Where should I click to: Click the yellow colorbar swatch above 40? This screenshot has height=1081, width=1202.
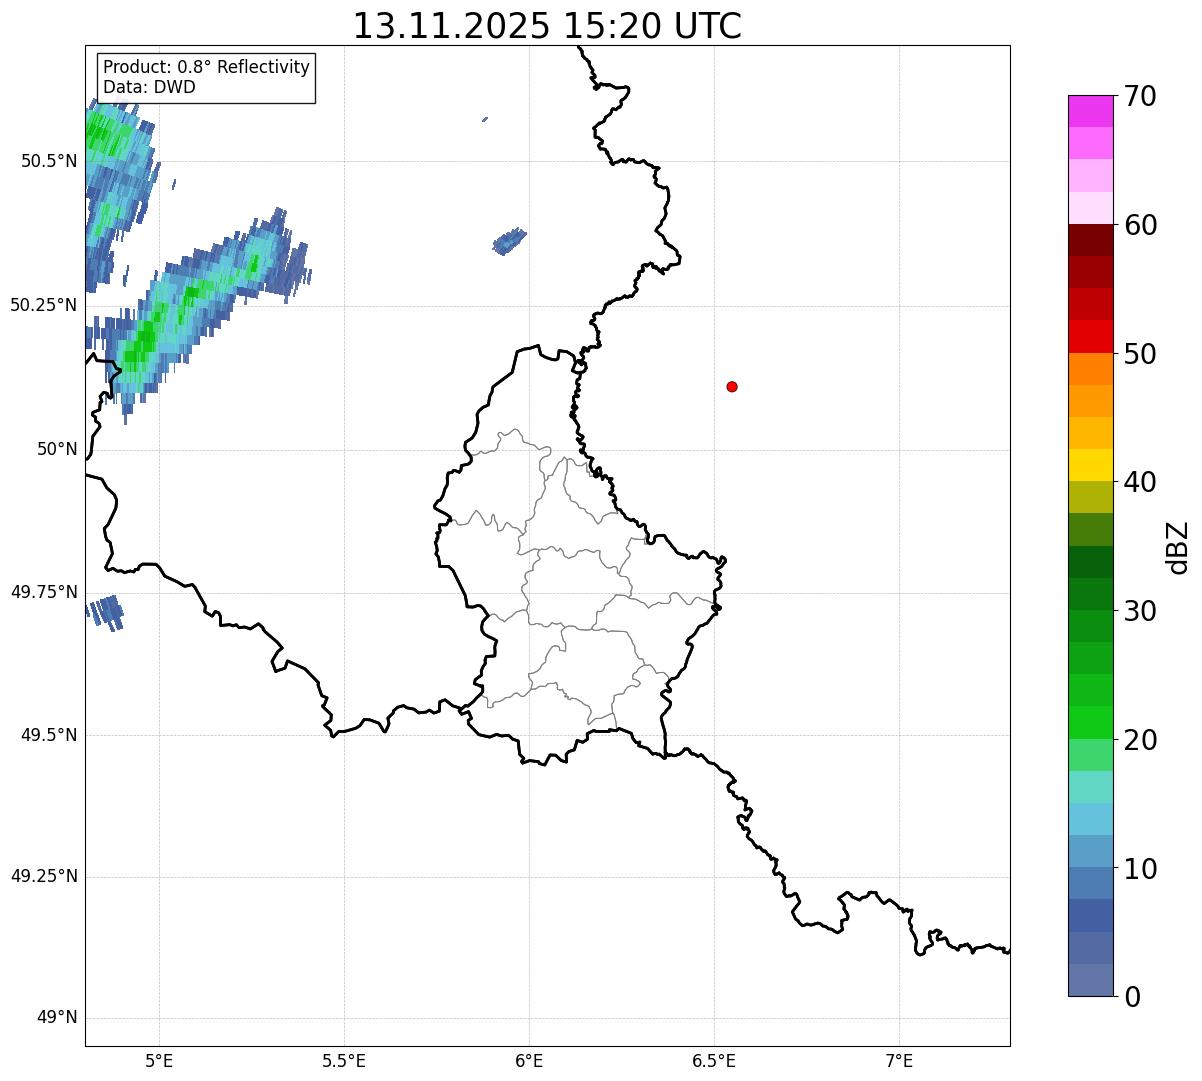point(1090,465)
